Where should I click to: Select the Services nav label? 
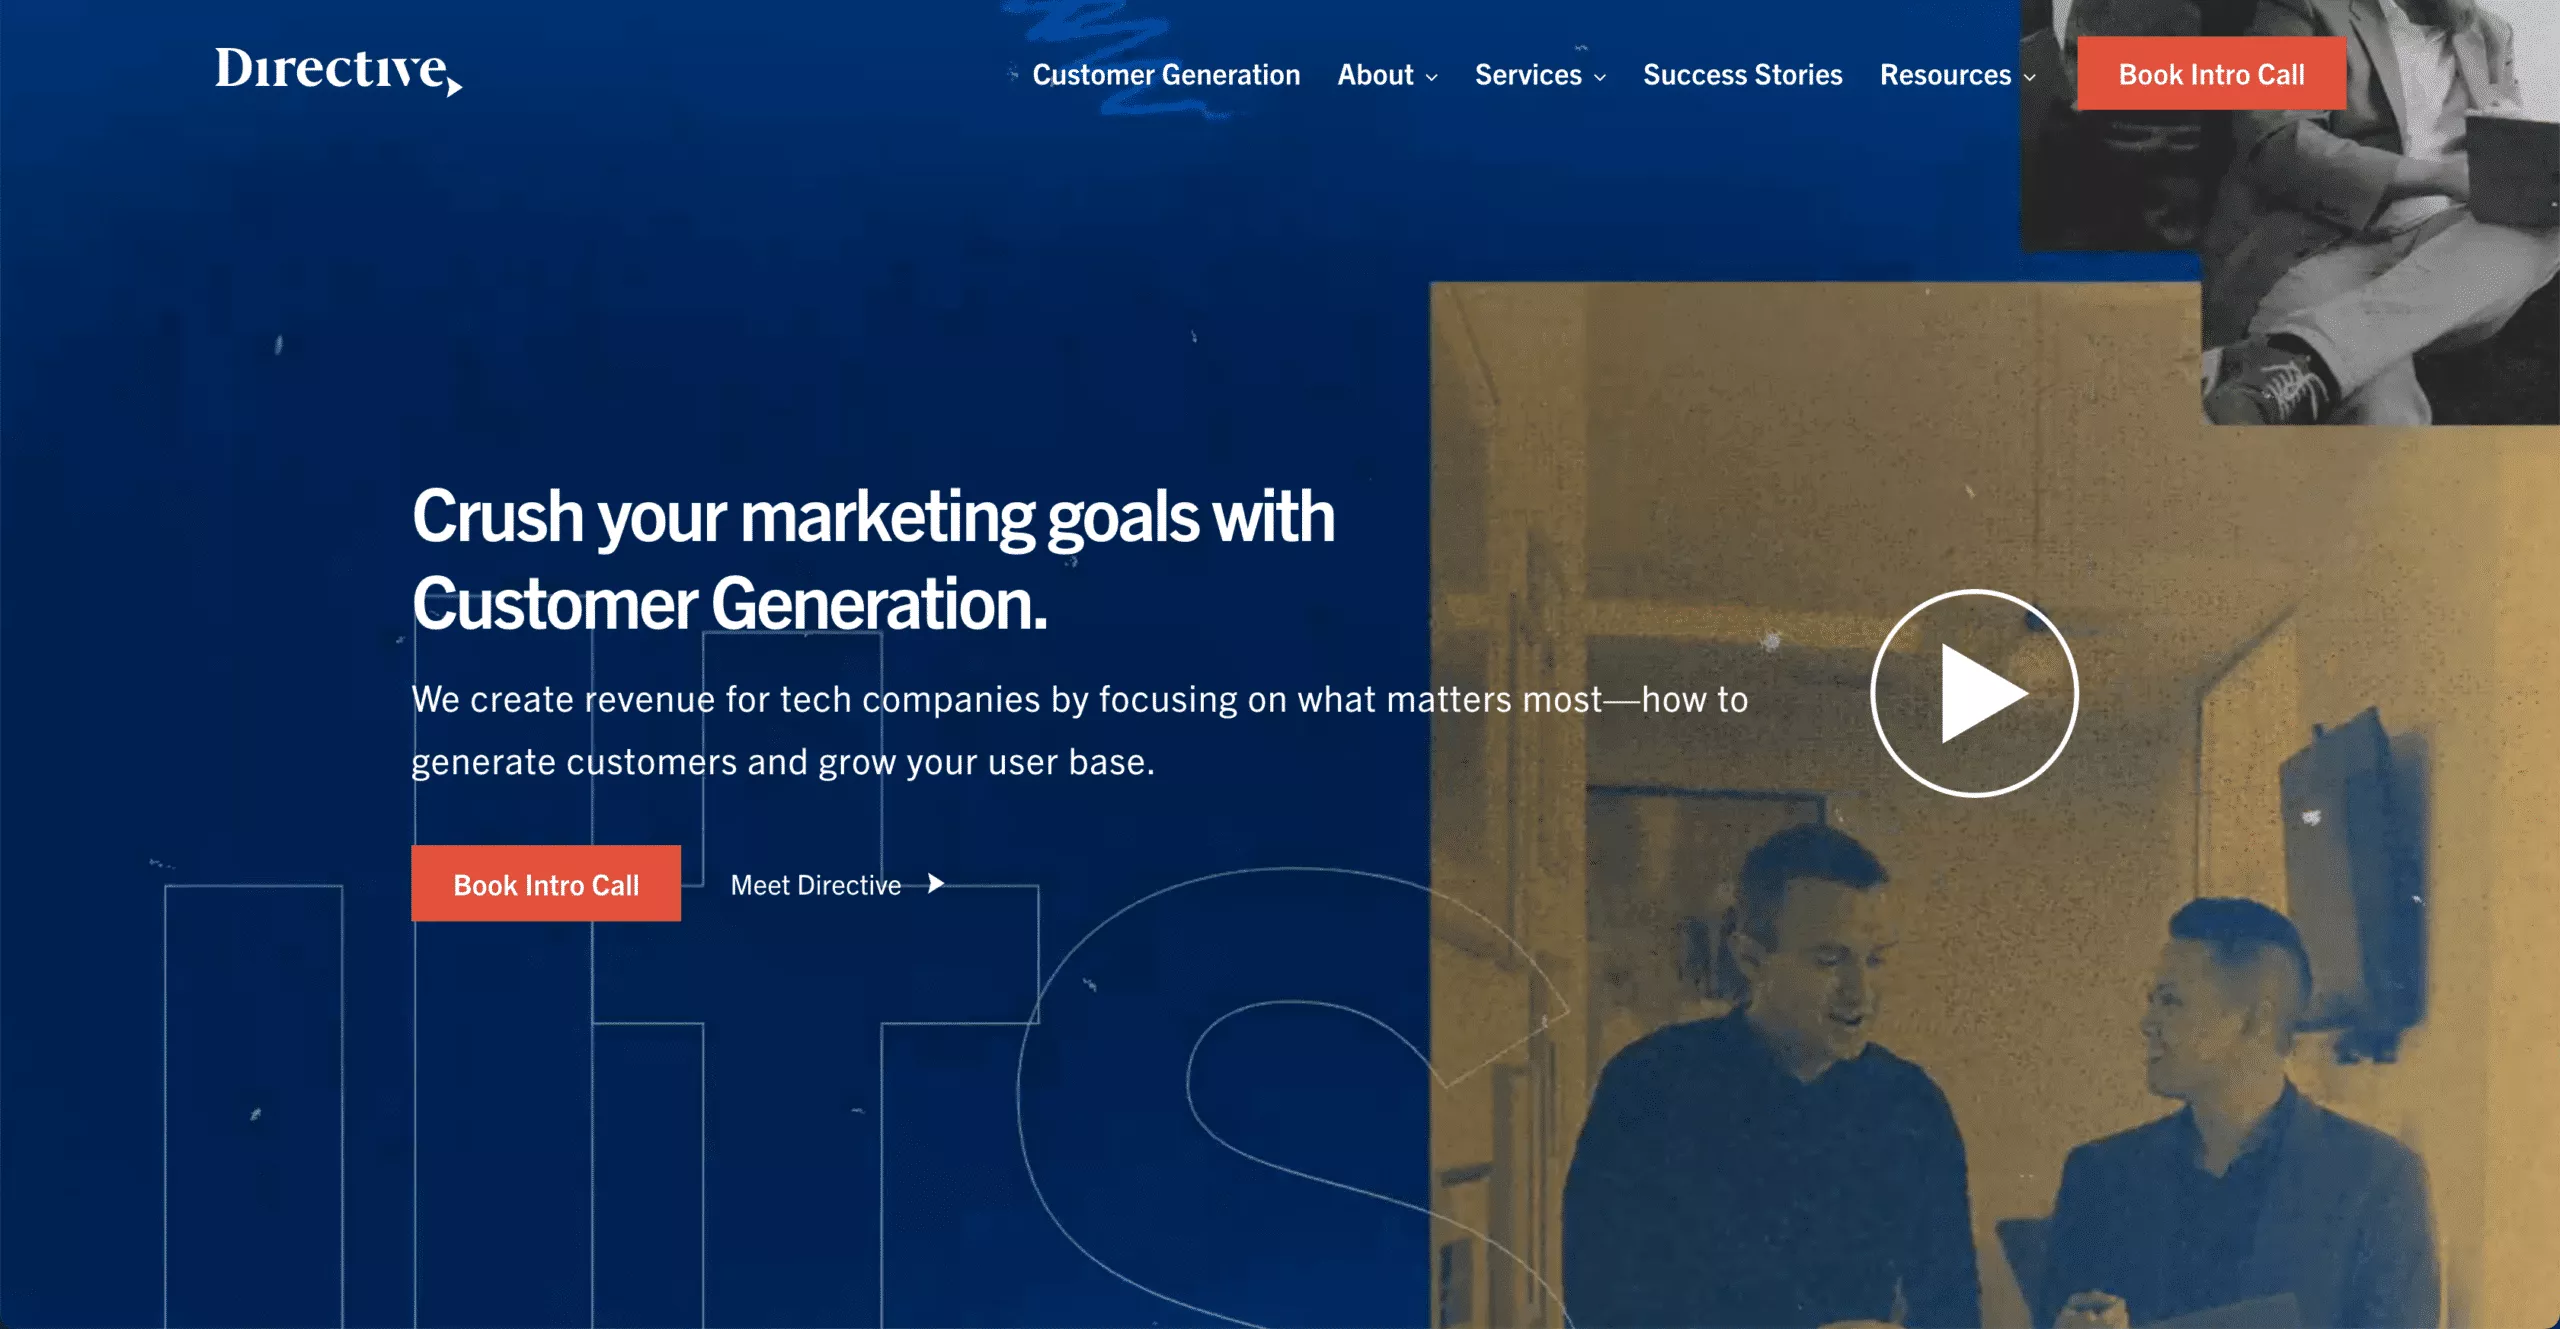click(x=1528, y=75)
